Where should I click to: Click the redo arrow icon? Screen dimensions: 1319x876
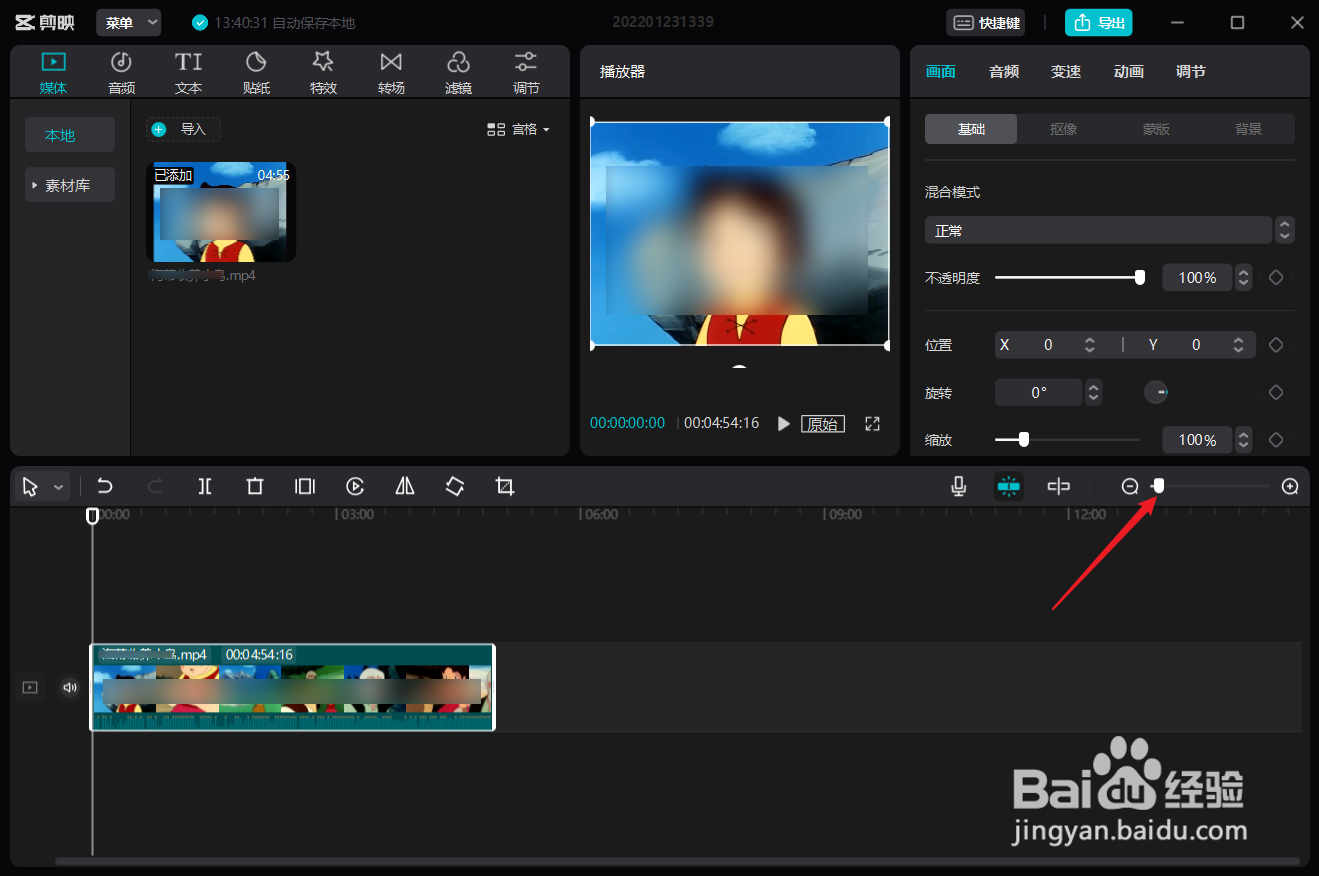[155, 486]
